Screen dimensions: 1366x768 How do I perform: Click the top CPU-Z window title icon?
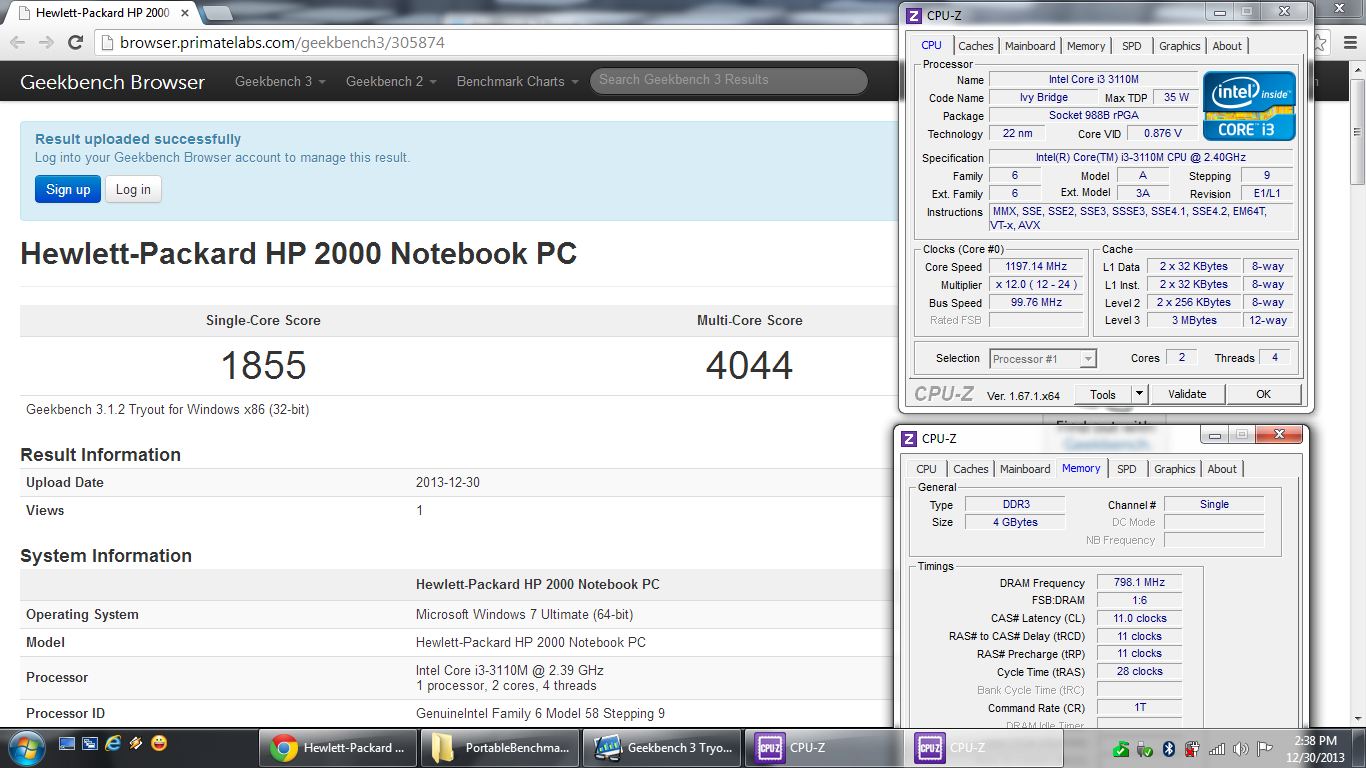[913, 15]
